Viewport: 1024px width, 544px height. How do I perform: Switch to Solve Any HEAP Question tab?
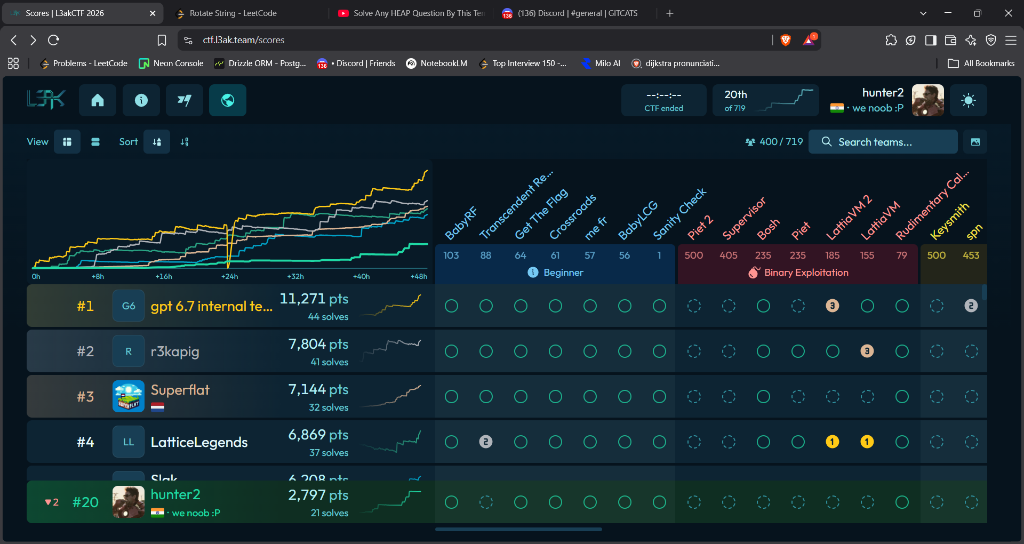coord(411,13)
